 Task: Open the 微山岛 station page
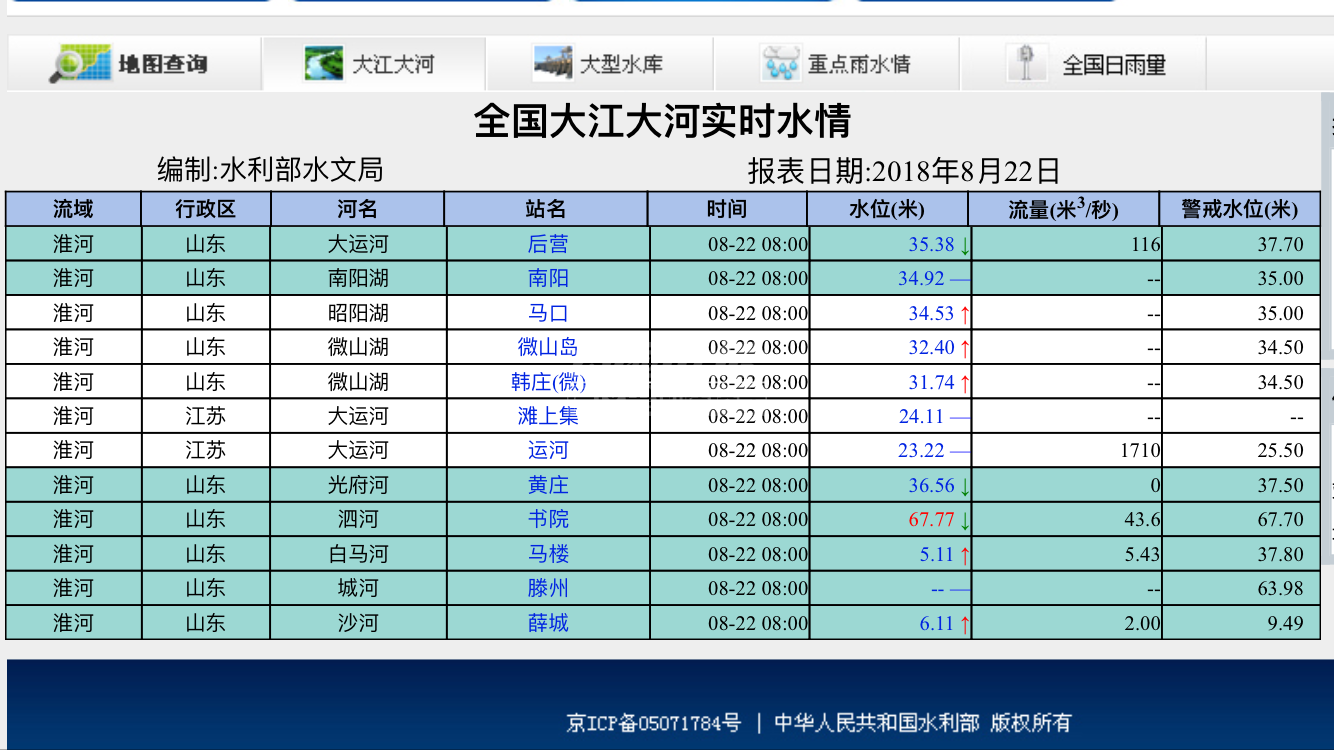click(x=546, y=347)
